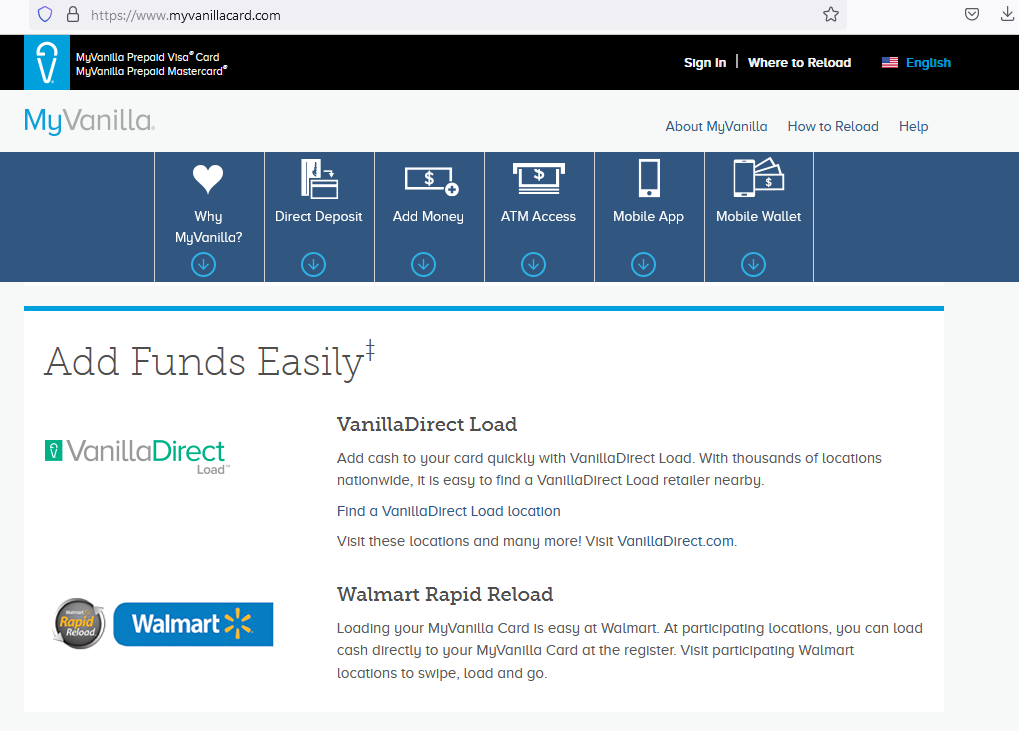Image resolution: width=1019 pixels, height=731 pixels.
Task: Click the Add Funds Easily heading
Action: (x=209, y=361)
